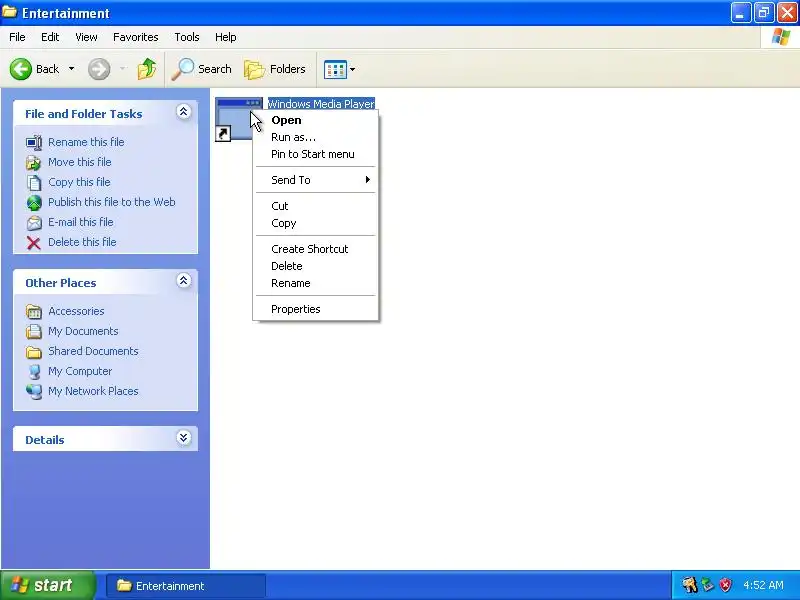The height and width of the screenshot is (600, 800).
Task: Choose Cut in the context menu
Action: tap(316, 206)
